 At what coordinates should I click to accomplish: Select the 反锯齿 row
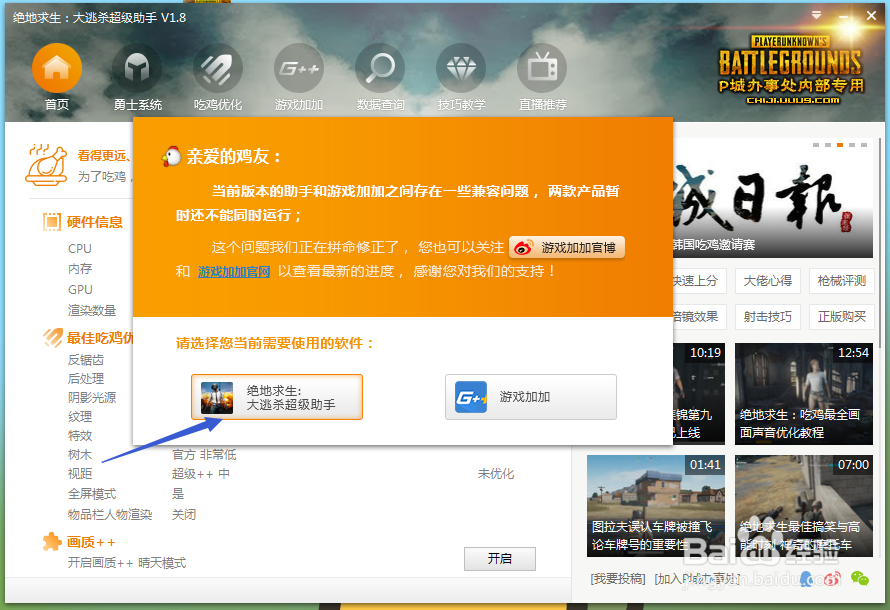pos(86,360)
